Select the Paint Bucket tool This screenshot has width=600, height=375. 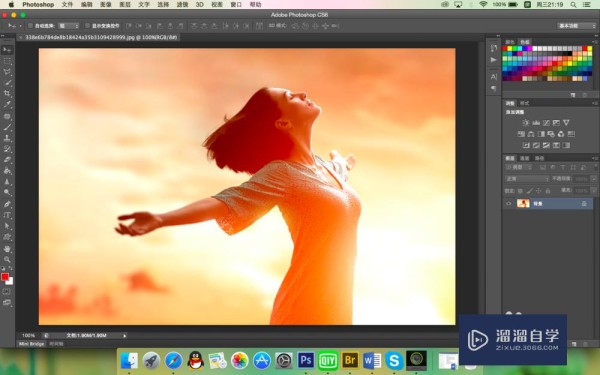coord(7,171)
